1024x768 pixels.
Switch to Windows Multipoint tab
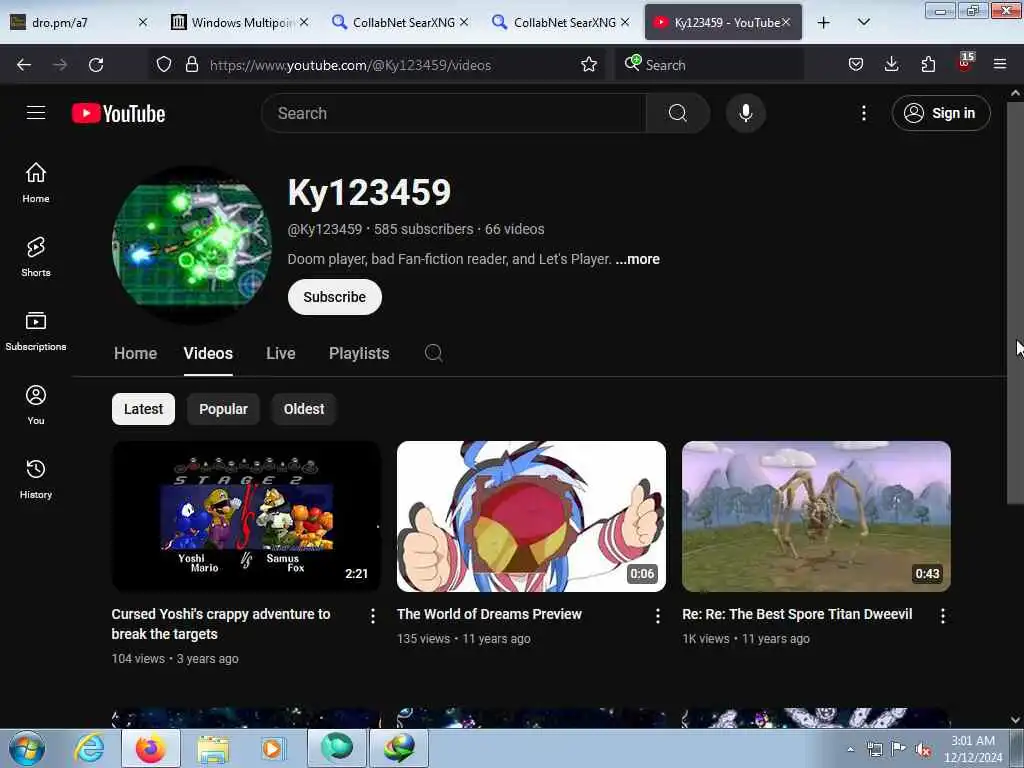tap(239, 23)
